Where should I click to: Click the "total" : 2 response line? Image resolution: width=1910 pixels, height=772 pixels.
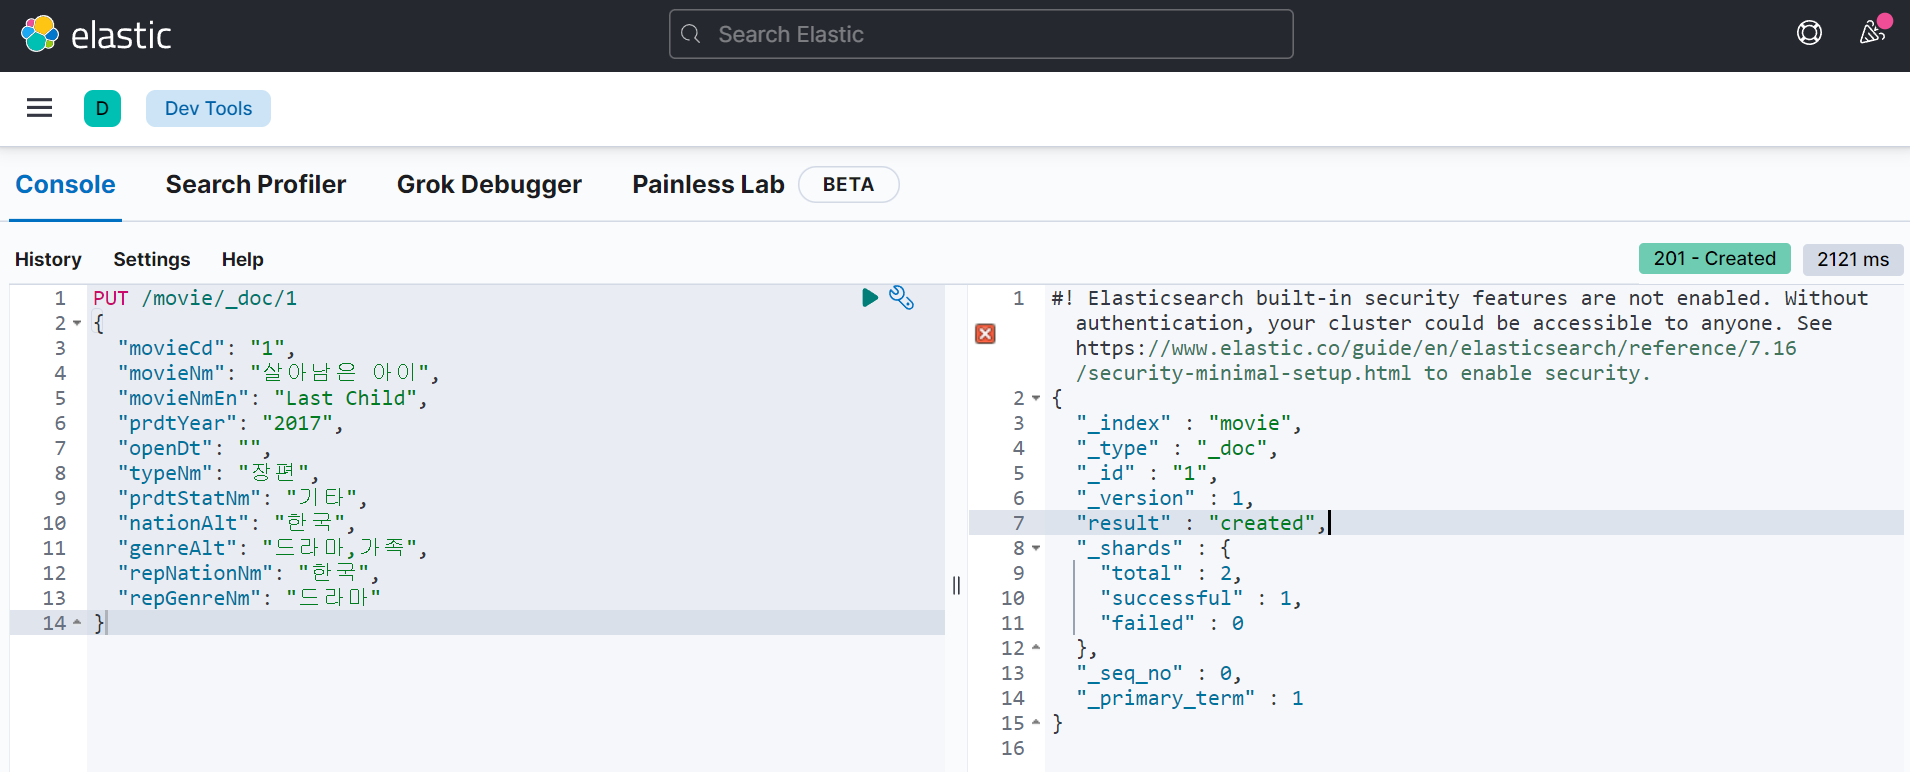coord(1171,573)
